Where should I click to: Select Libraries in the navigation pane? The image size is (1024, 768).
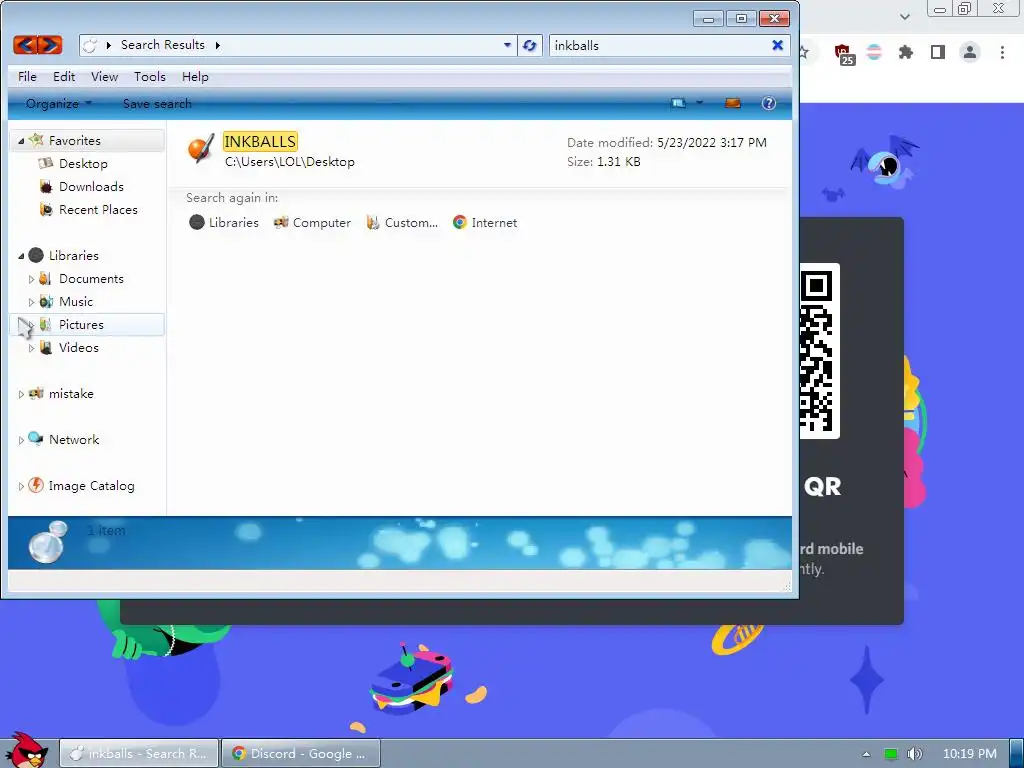tap(73, 255)
